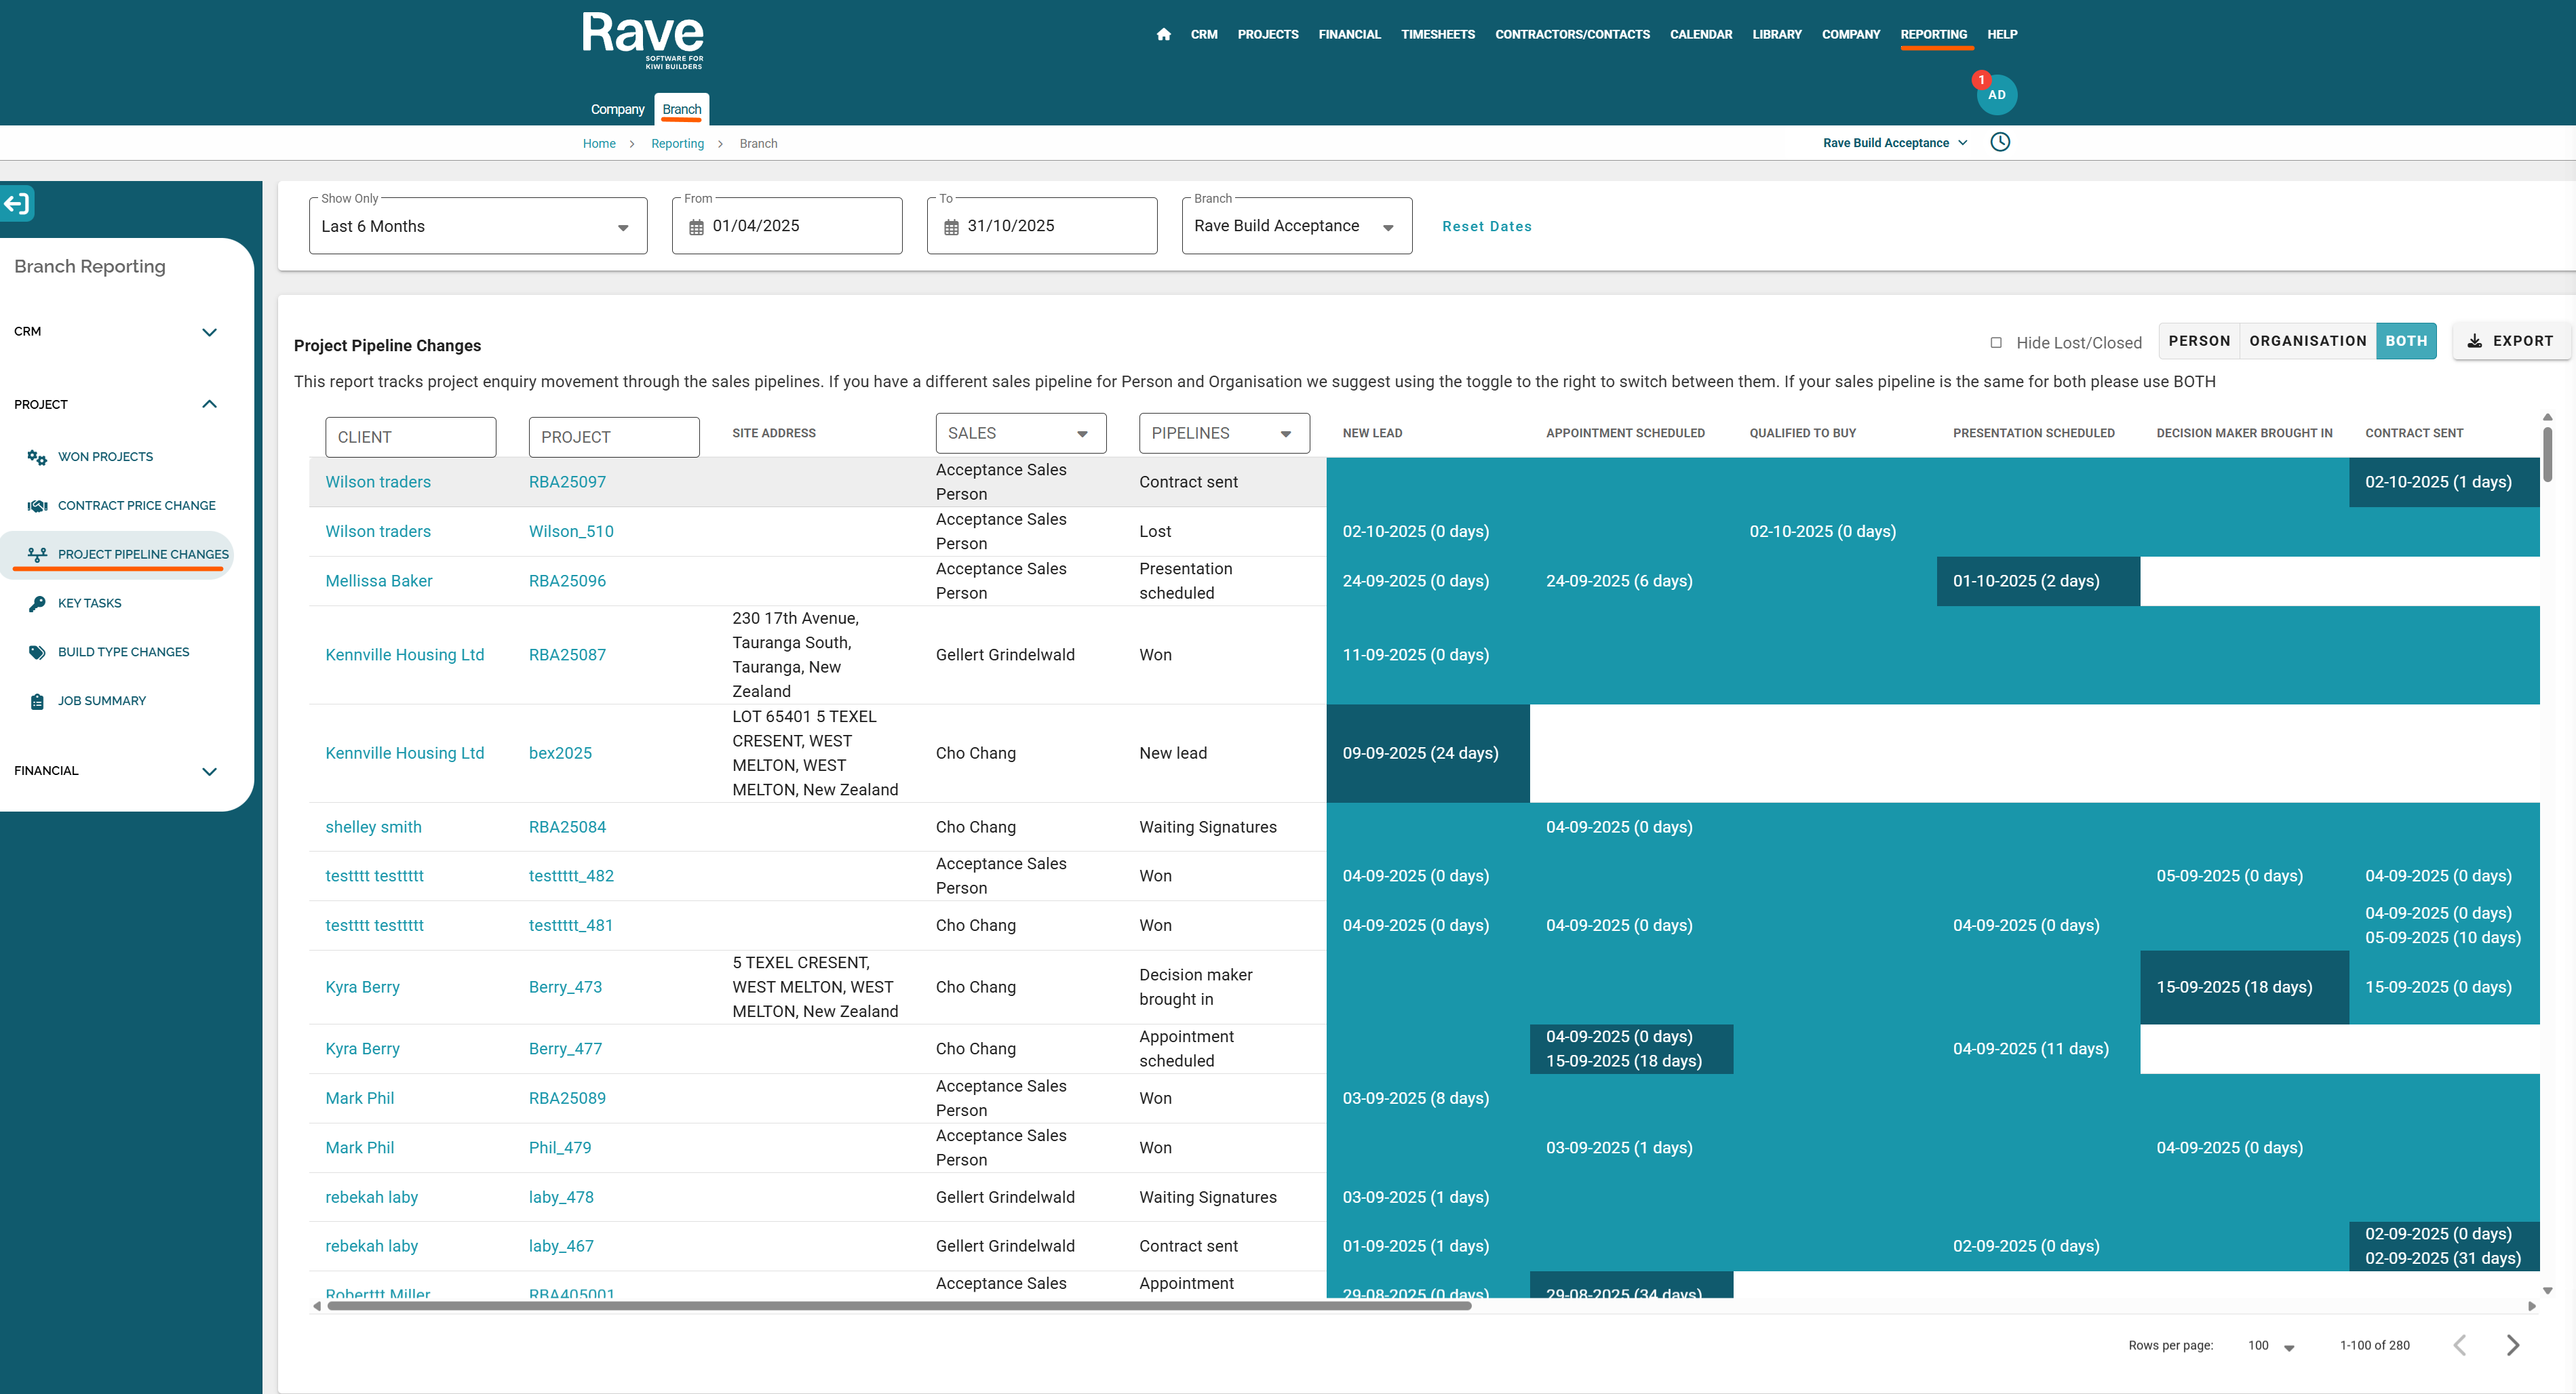Click the Won Projects gears icon

pos(37,457)
